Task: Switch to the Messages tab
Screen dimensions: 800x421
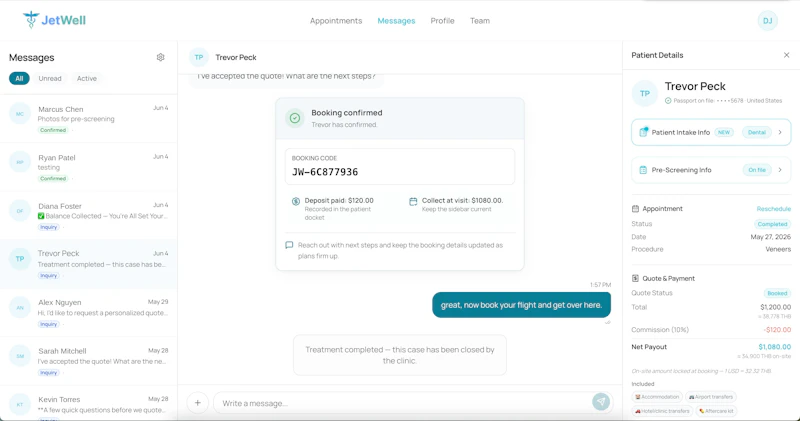Action: click(396, 21)
